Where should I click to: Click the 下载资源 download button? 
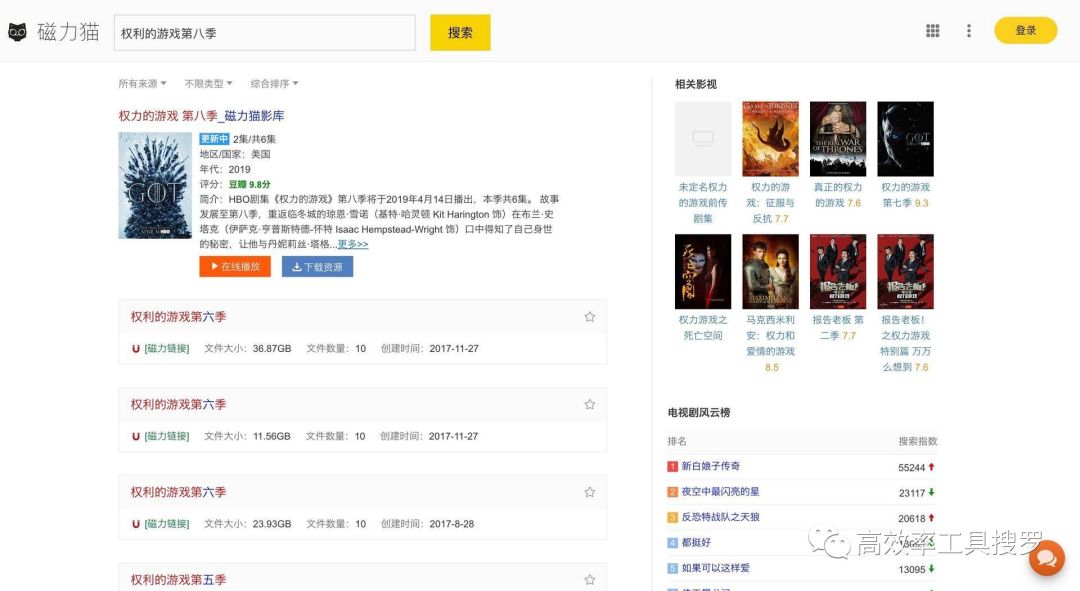point(318,267)
